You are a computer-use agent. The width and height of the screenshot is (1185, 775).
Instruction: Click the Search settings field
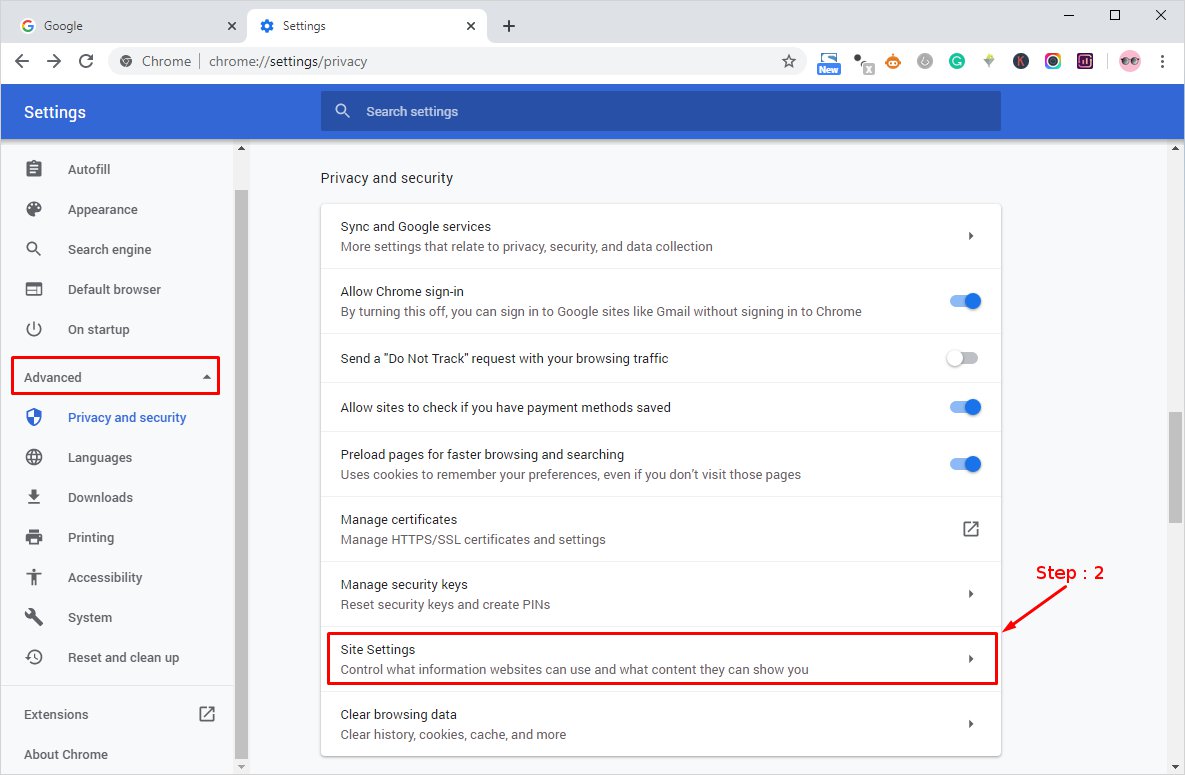pyautogui.click(x=660, y=111)
